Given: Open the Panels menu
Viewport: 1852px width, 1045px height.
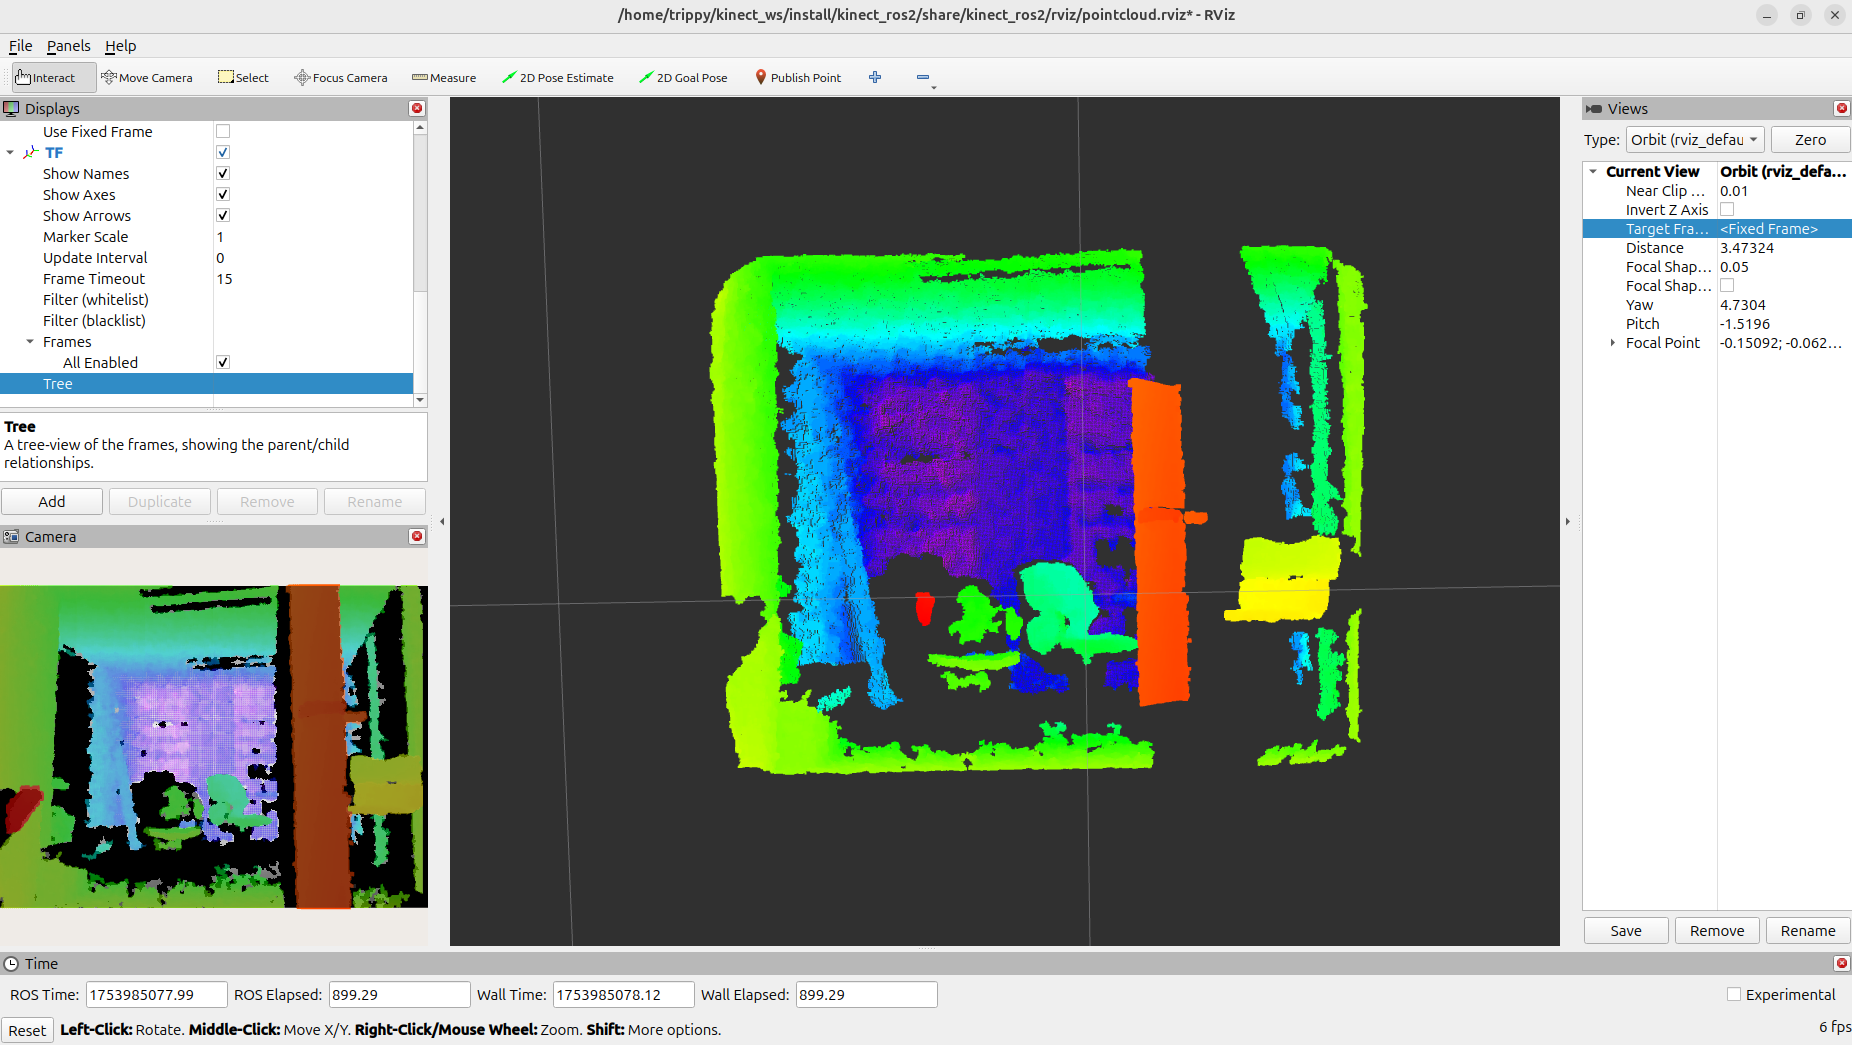Looking at the screenshot, I should tap(68, 46).
